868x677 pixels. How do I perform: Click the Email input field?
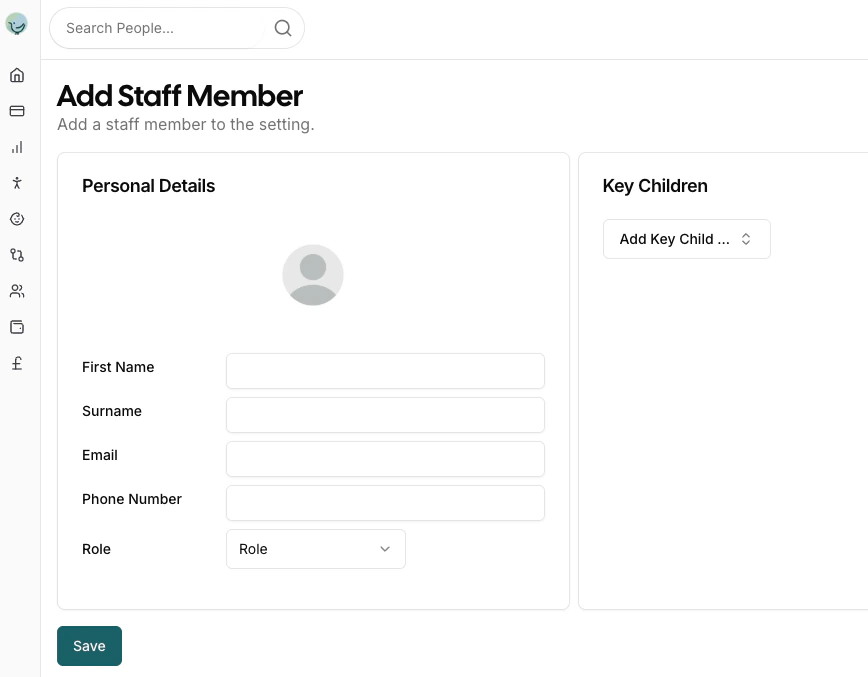pos(385,459)
